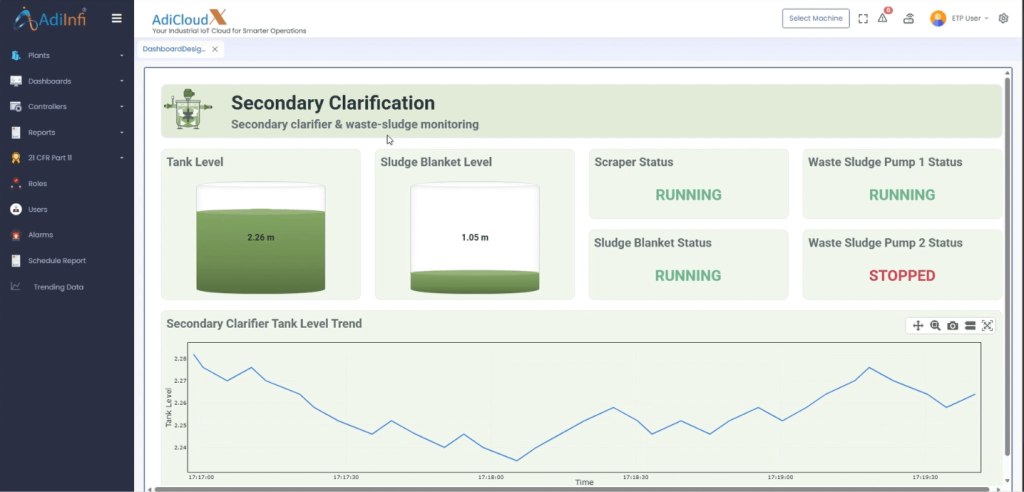Click the Secondary Clarification heading

tap(333, 103)
